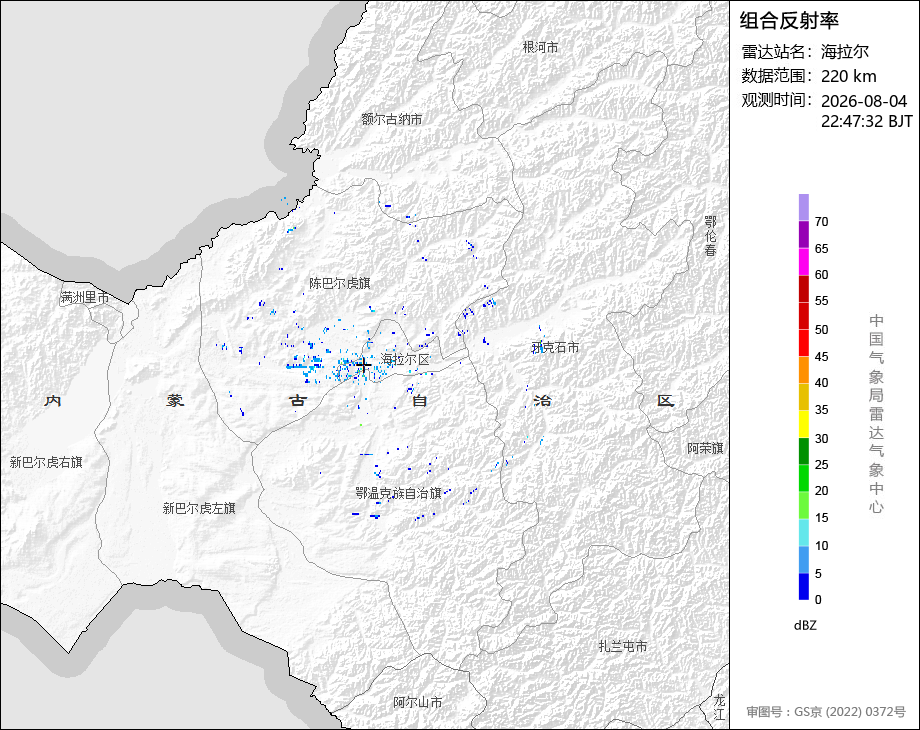
Task: Click the 阿尔山市 city label
Action: 418,702
